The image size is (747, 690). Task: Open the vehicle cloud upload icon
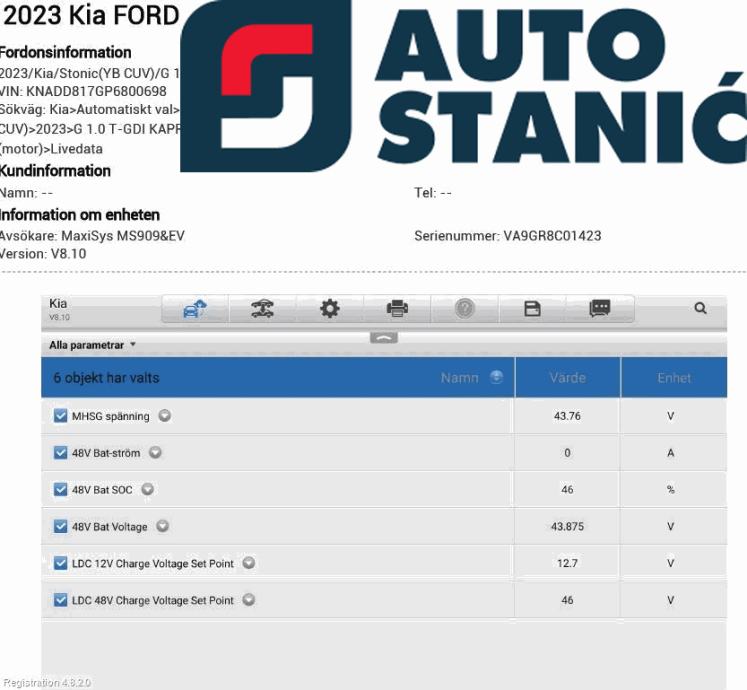[195, 309]
